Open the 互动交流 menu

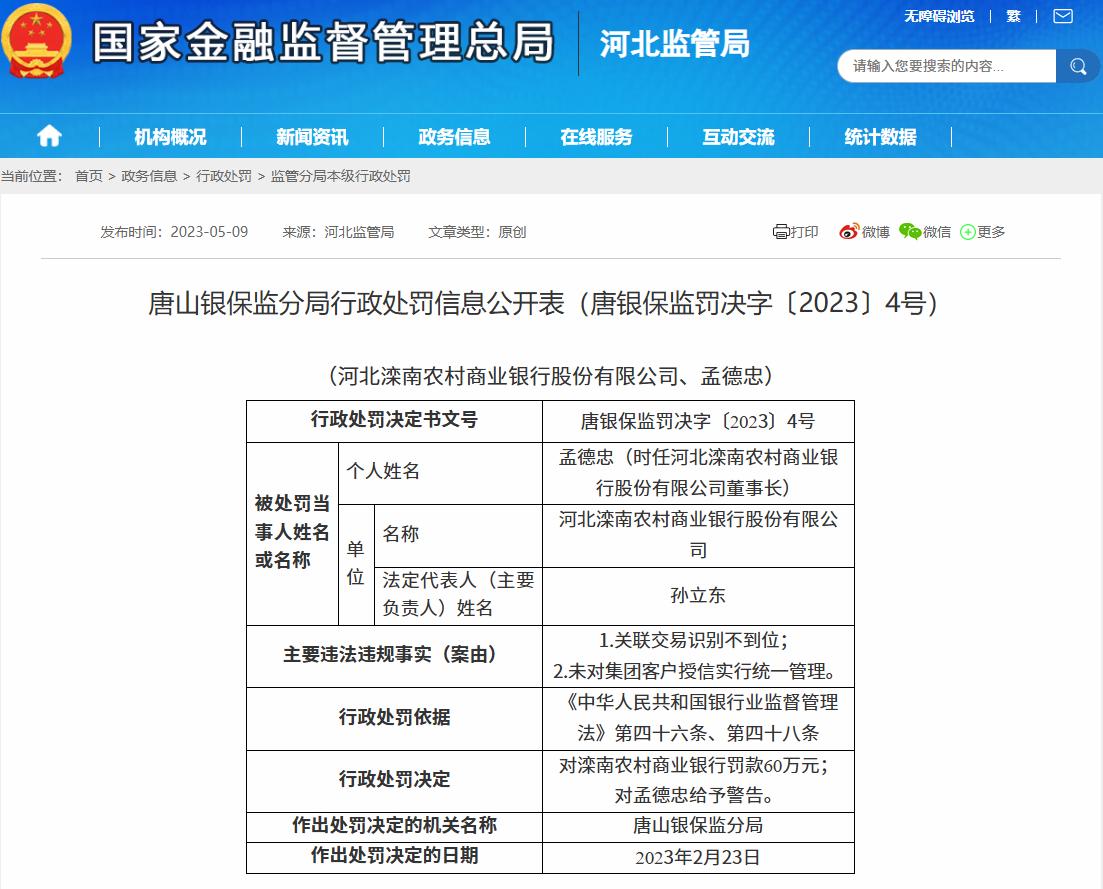point(739,137)
